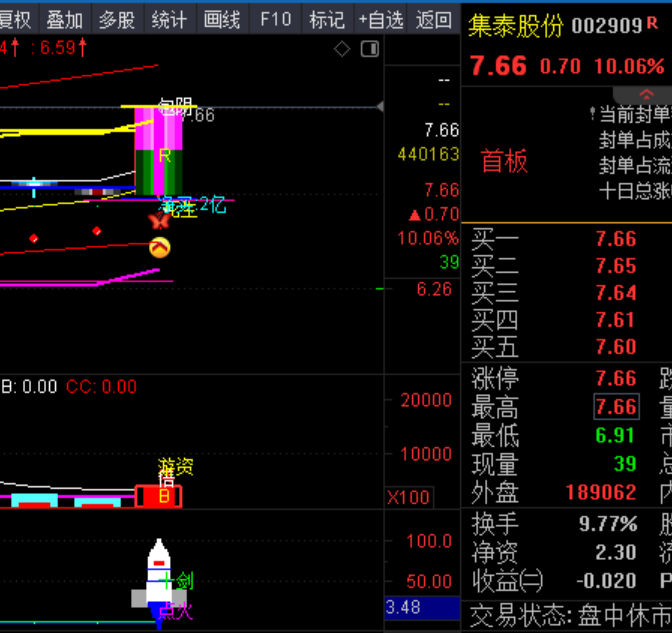Click the 交易状态 status line
The height and width of the screenshot is (633, 672).
[x=570, y=616]
